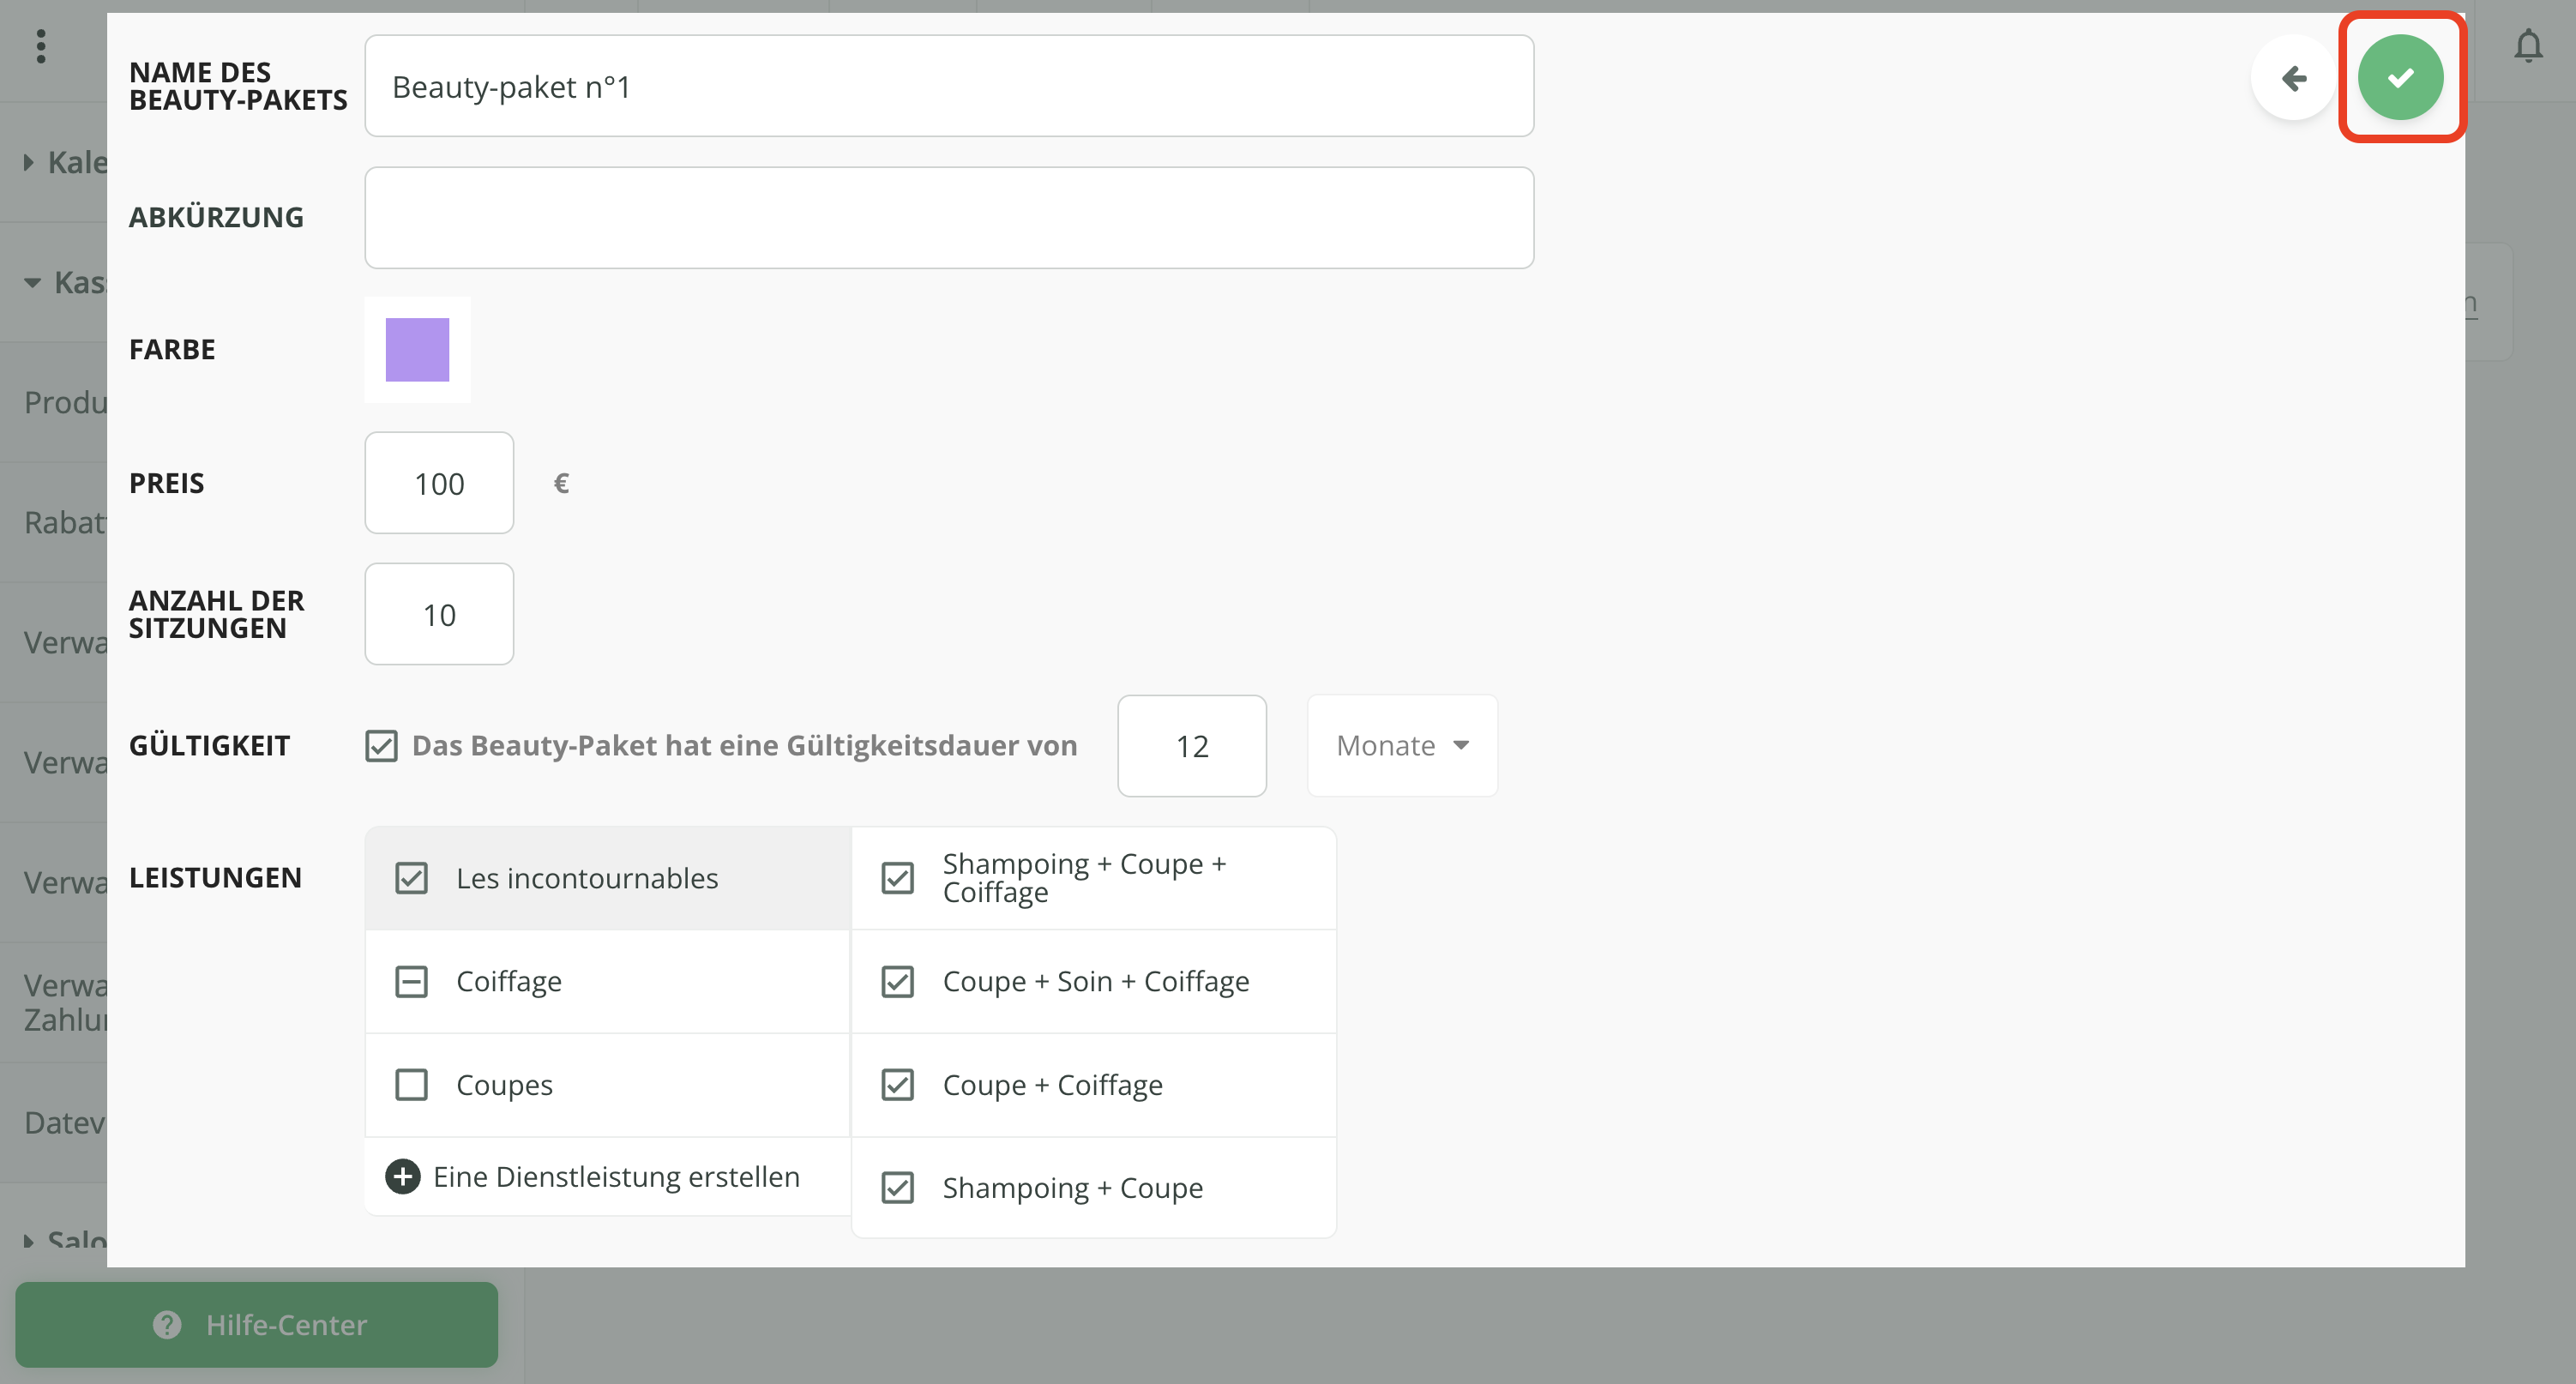Viewport: 2576px width, 1384px height.
Task: Open the three-dot menu
Action: [40, 46]
